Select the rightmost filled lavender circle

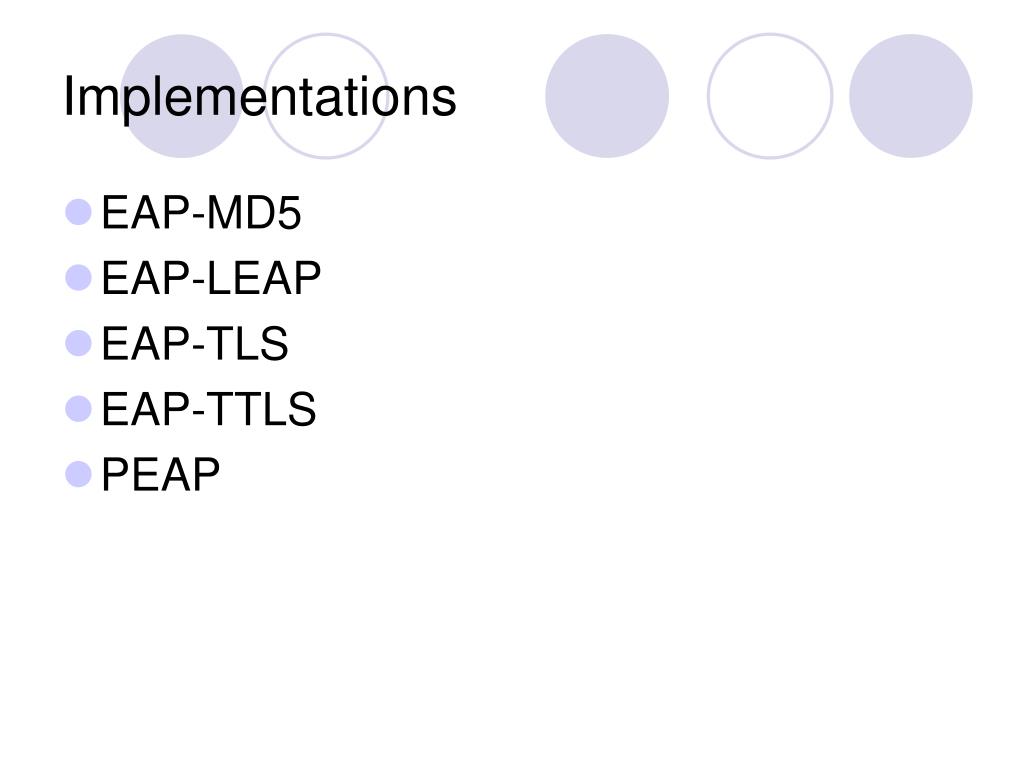pos(910,96)
